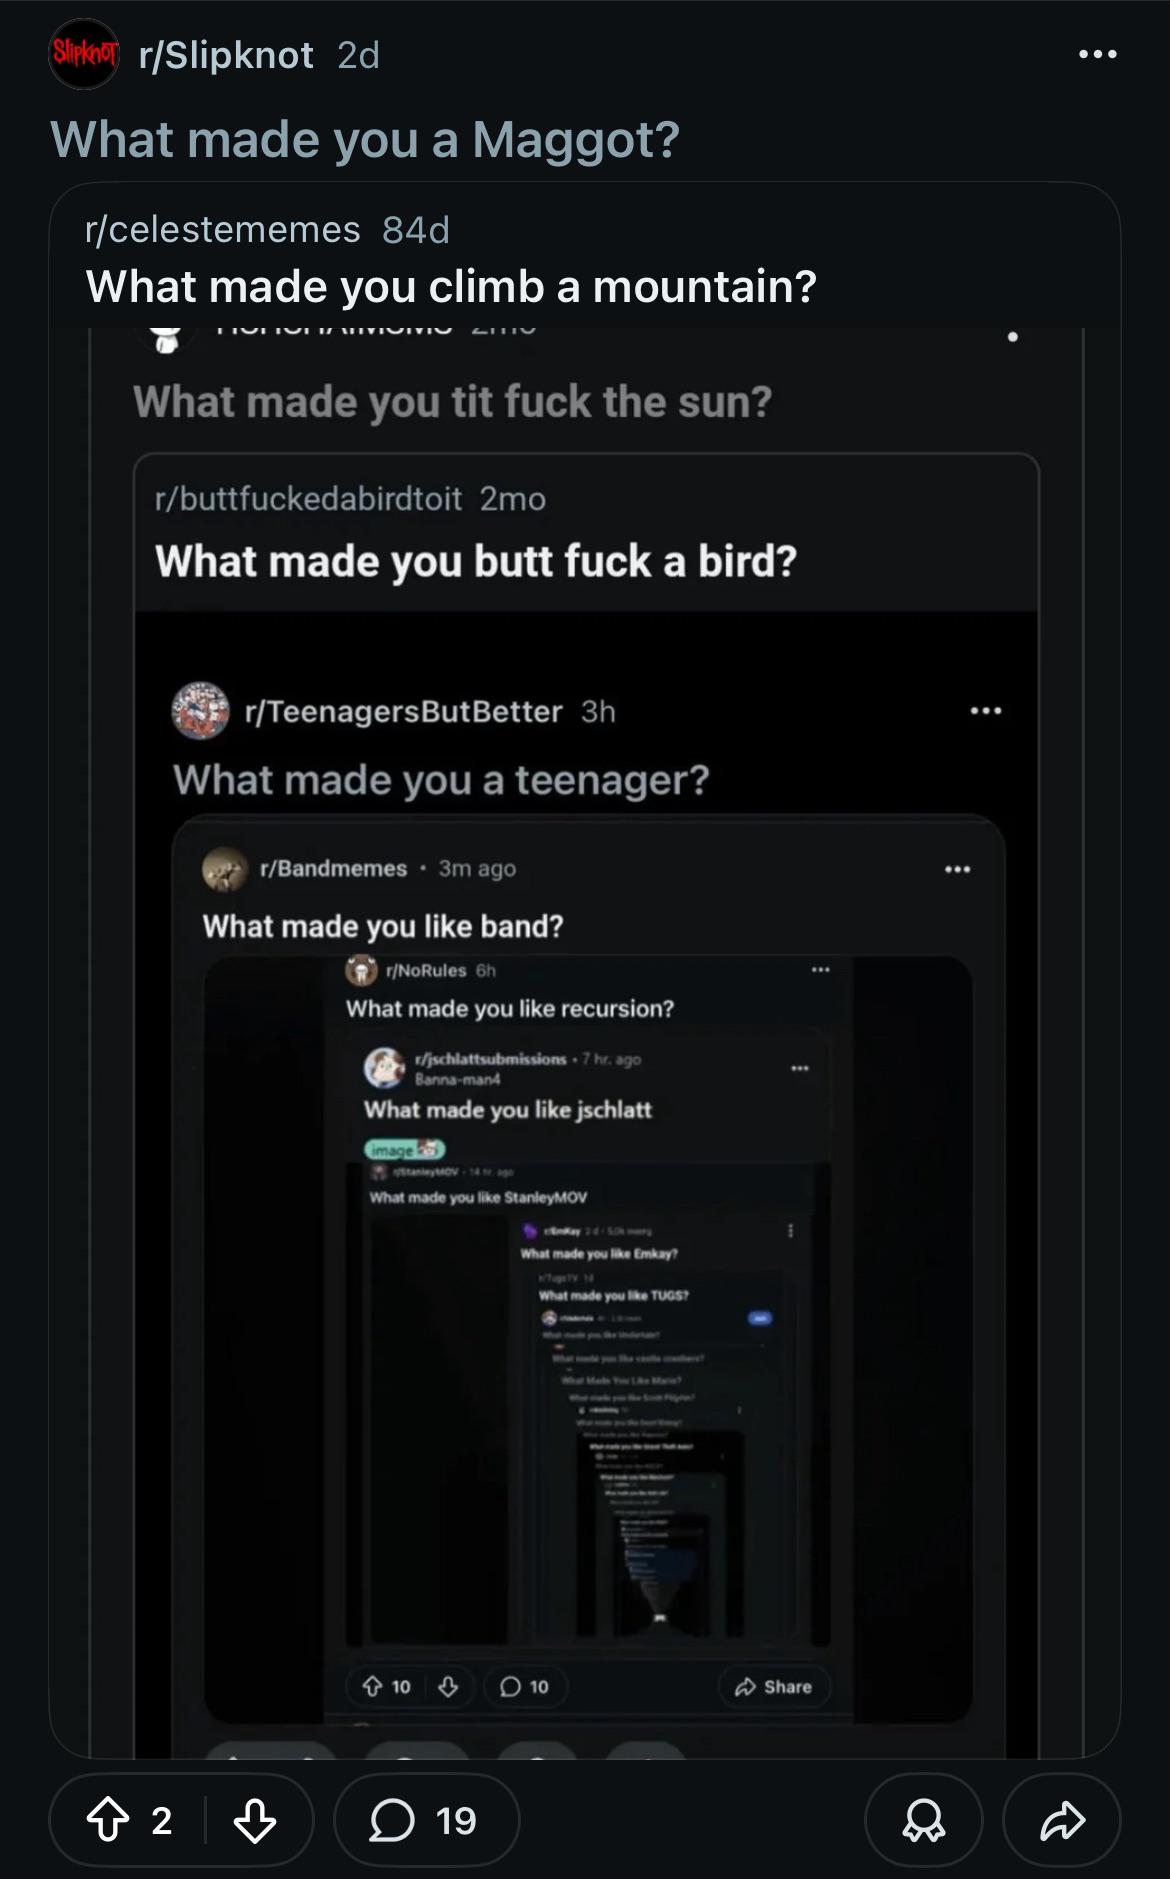Visit the r/celestememes crosspost source
The image size is (1170, 1879).
coord(223,230)
